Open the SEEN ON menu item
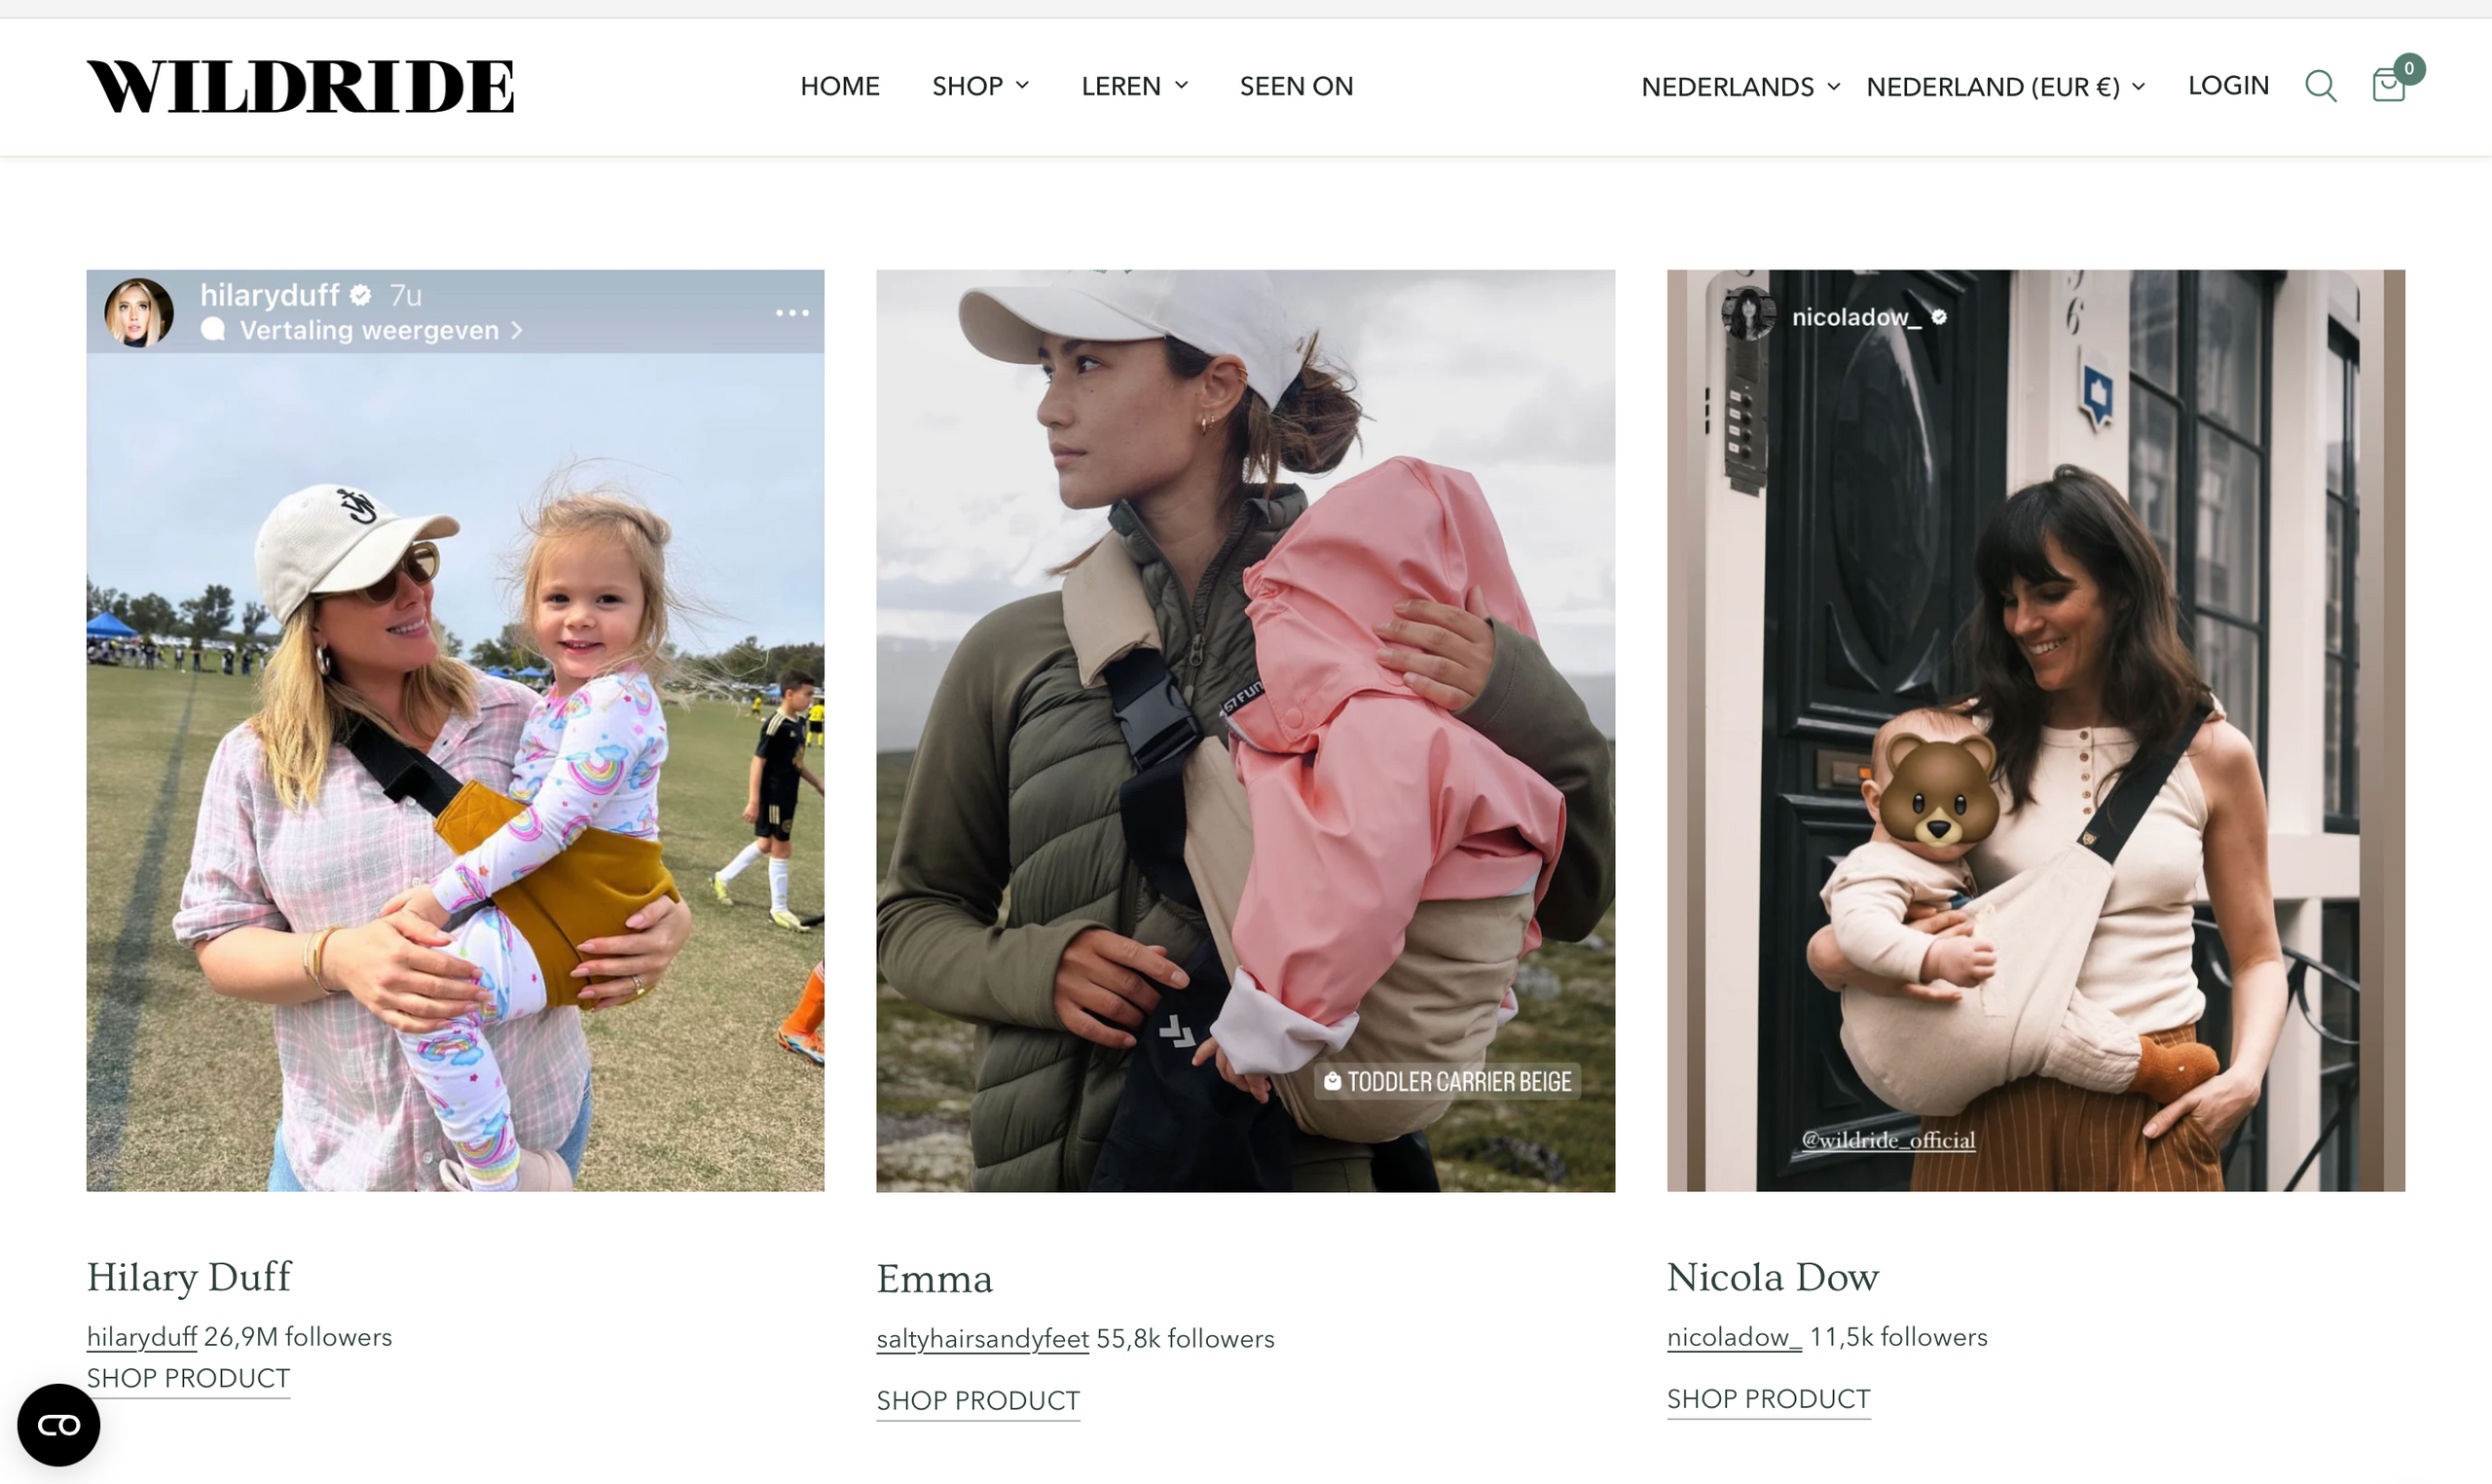The width and height of the screenshot is (2492, 1484). 1296,86
